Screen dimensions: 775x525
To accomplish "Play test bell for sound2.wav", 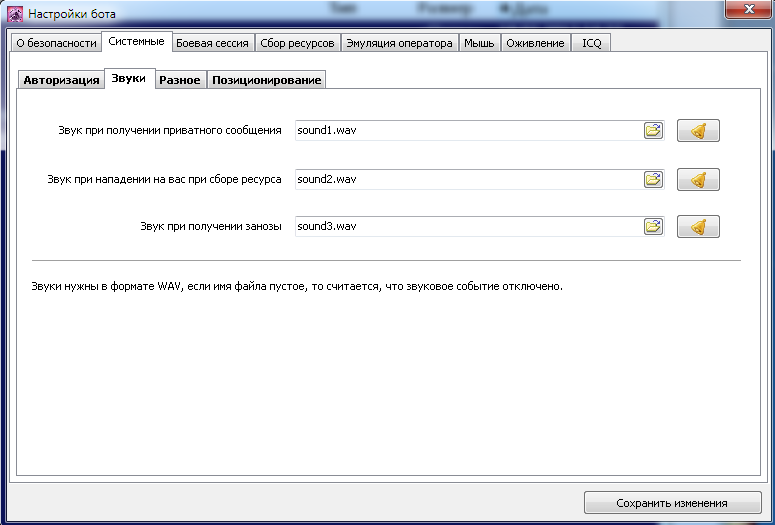I will pos(698,179).
